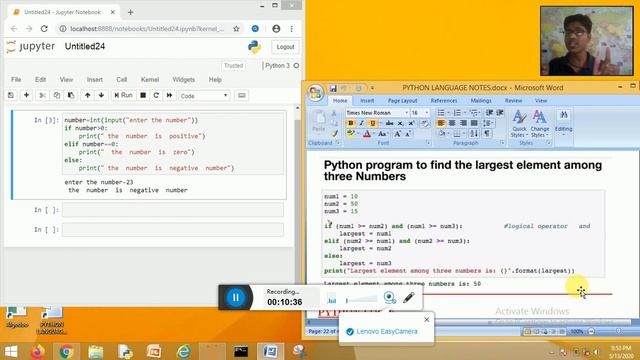The image size is (640, 360).
Task: Cut selected cells with the scissors icon
Action: 42,96
